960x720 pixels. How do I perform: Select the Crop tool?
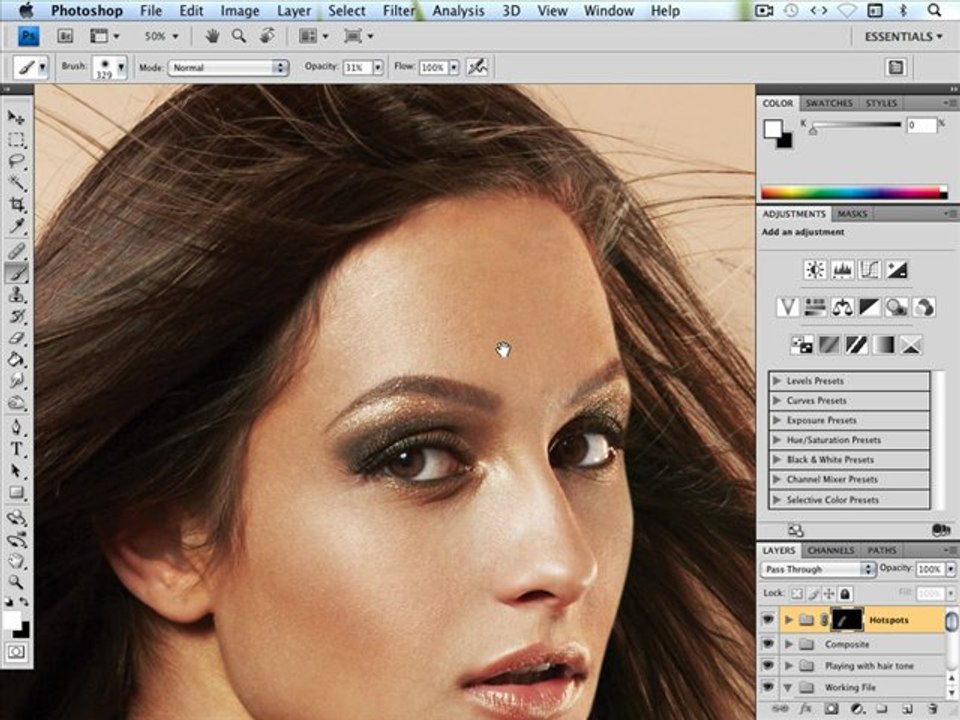[16, 204]
